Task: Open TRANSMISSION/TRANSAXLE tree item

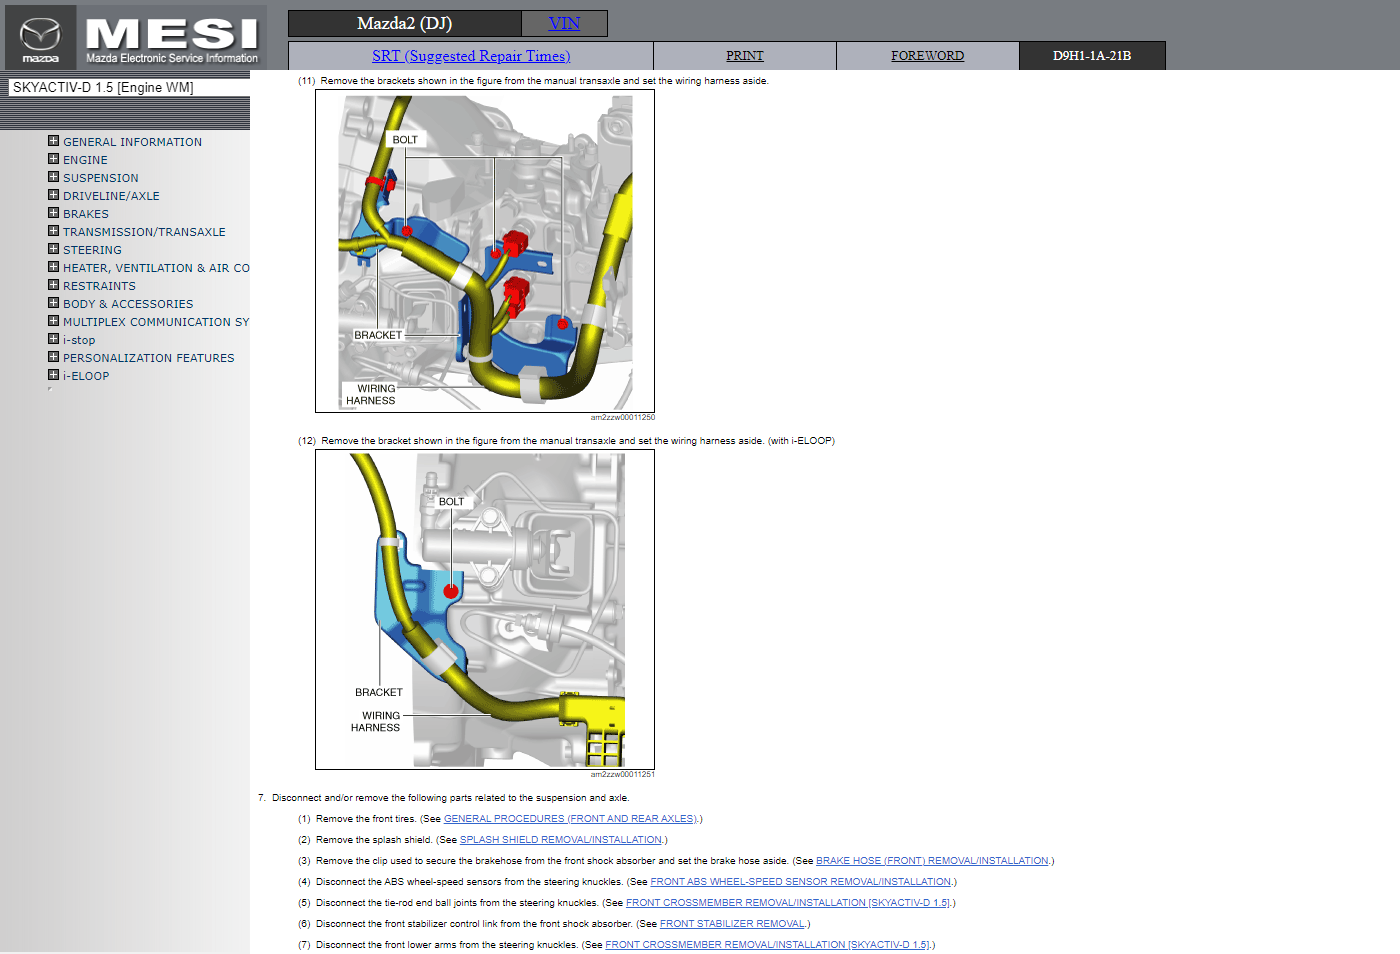Action: (144, 232)
